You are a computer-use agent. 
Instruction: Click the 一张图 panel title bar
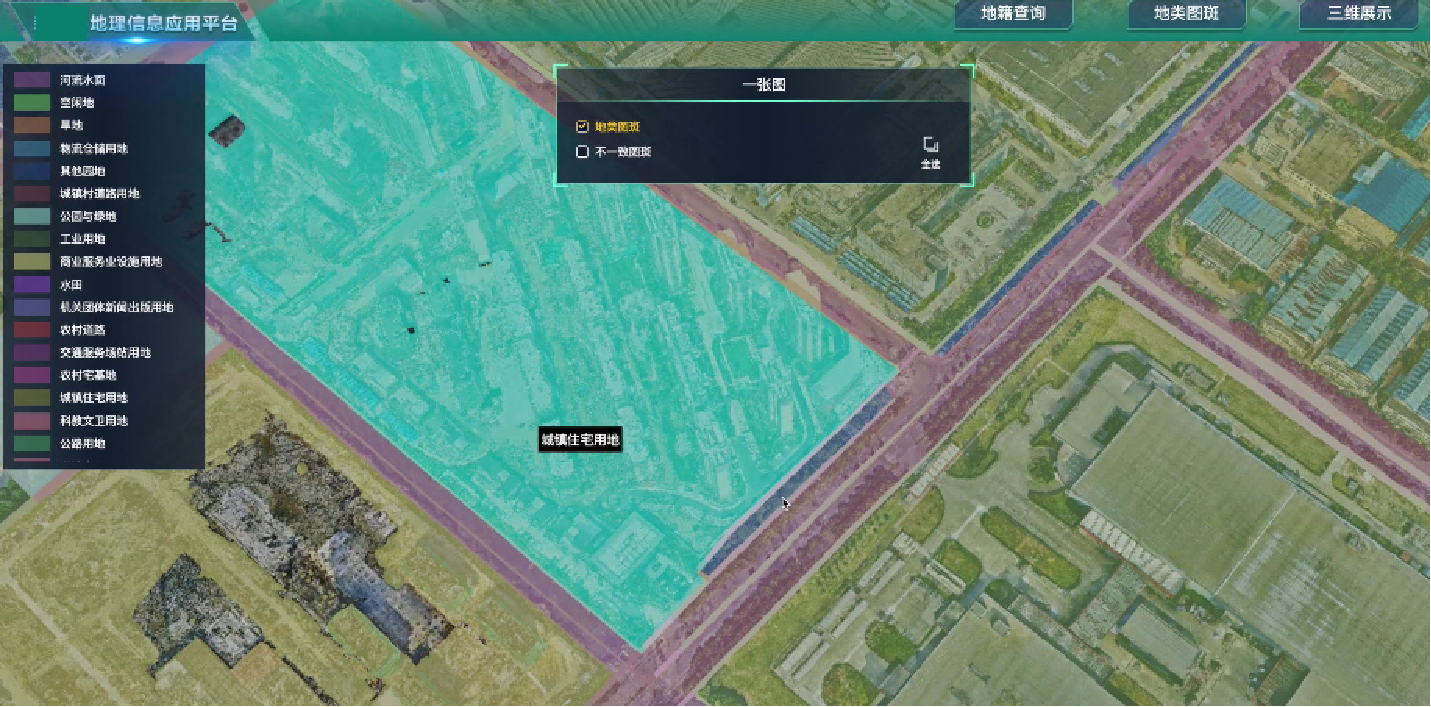click(764, 85)
